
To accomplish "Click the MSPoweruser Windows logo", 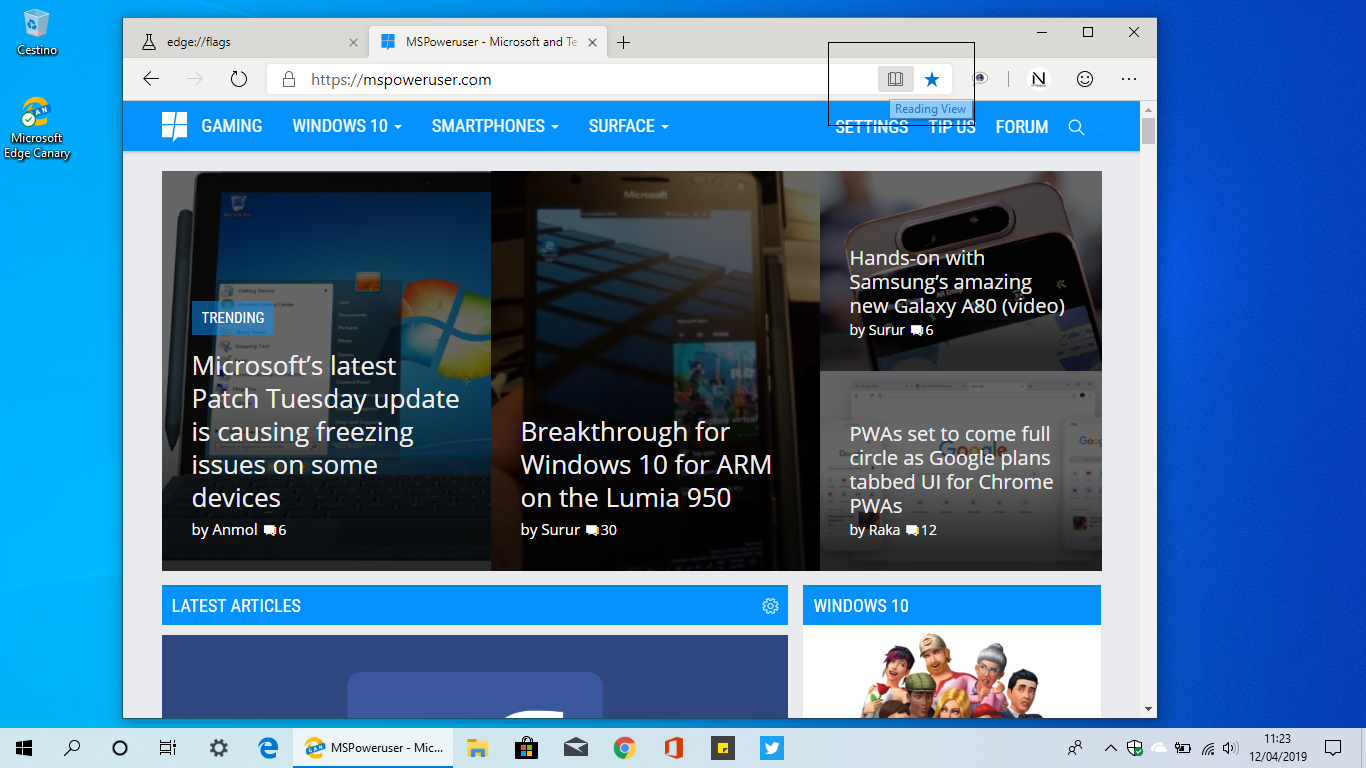I will tap(174, 126).
